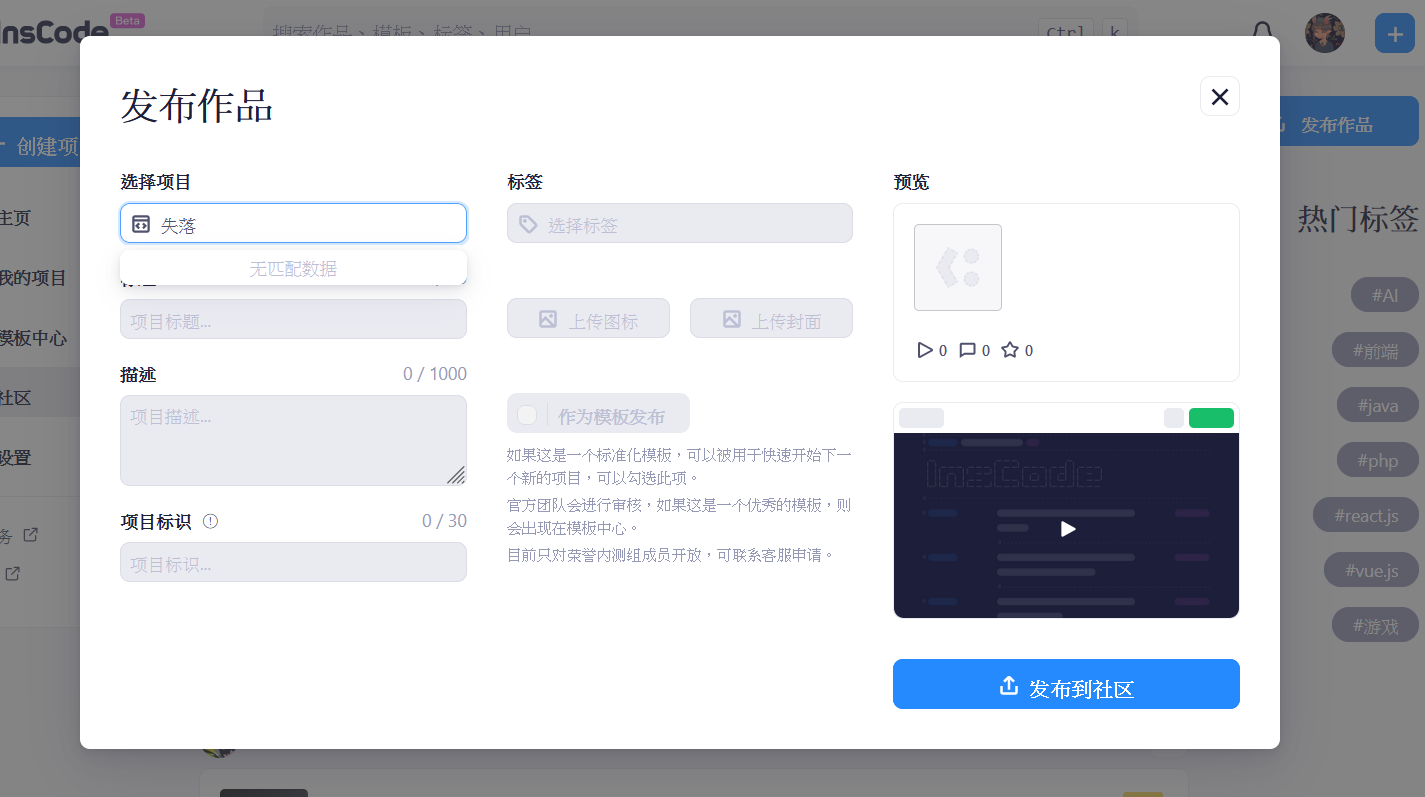This screenshot has height=797, width=1425.
Task: Click the 发布到社区 button
Action: [1066, 684]
